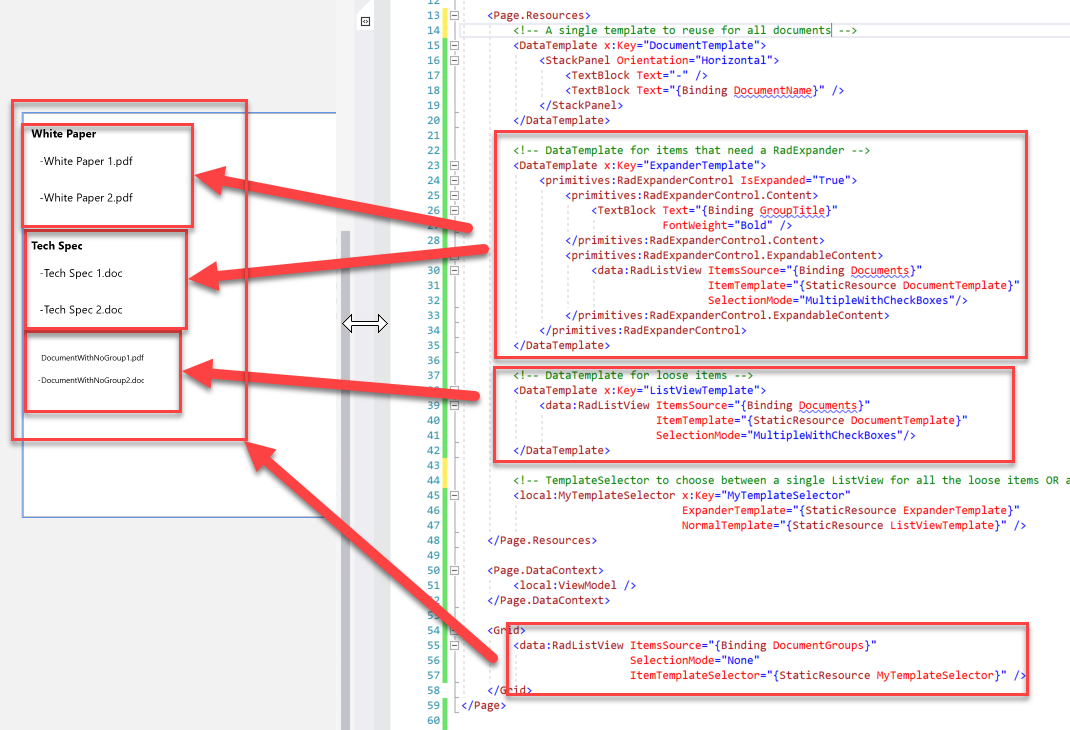Image resolution: width=1070 pixels, height=730 pixels.
Task: Click "MultipleWithCheckBoxes" on line 41
Action: click(x=825, y=435)
